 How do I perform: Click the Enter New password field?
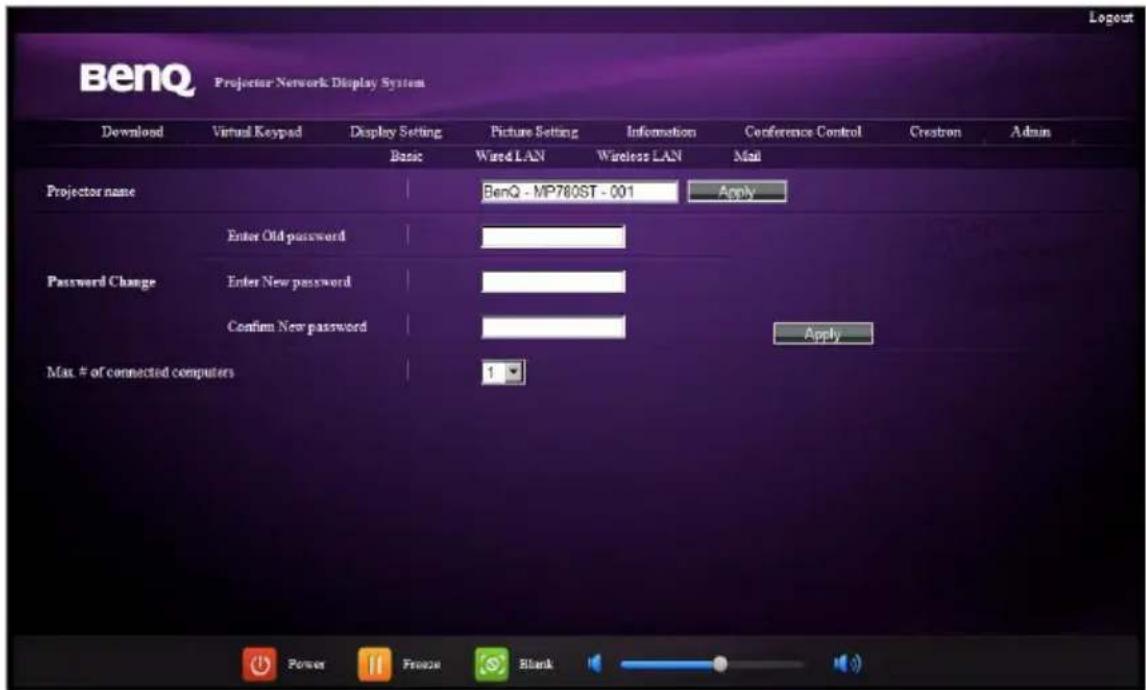553,281
